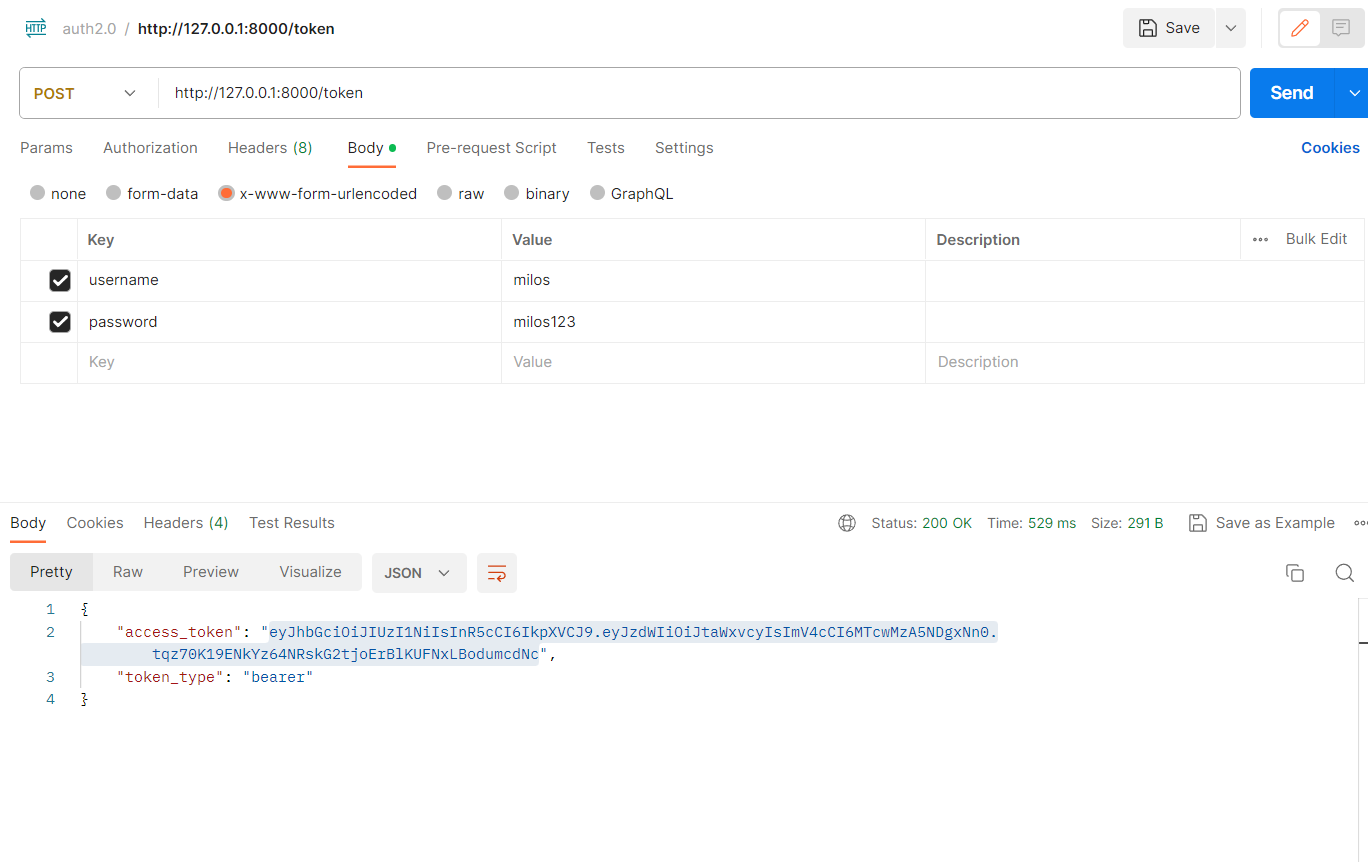Open the arrow next to Save
The image size is (1368, 862).
coord(1230,28)
